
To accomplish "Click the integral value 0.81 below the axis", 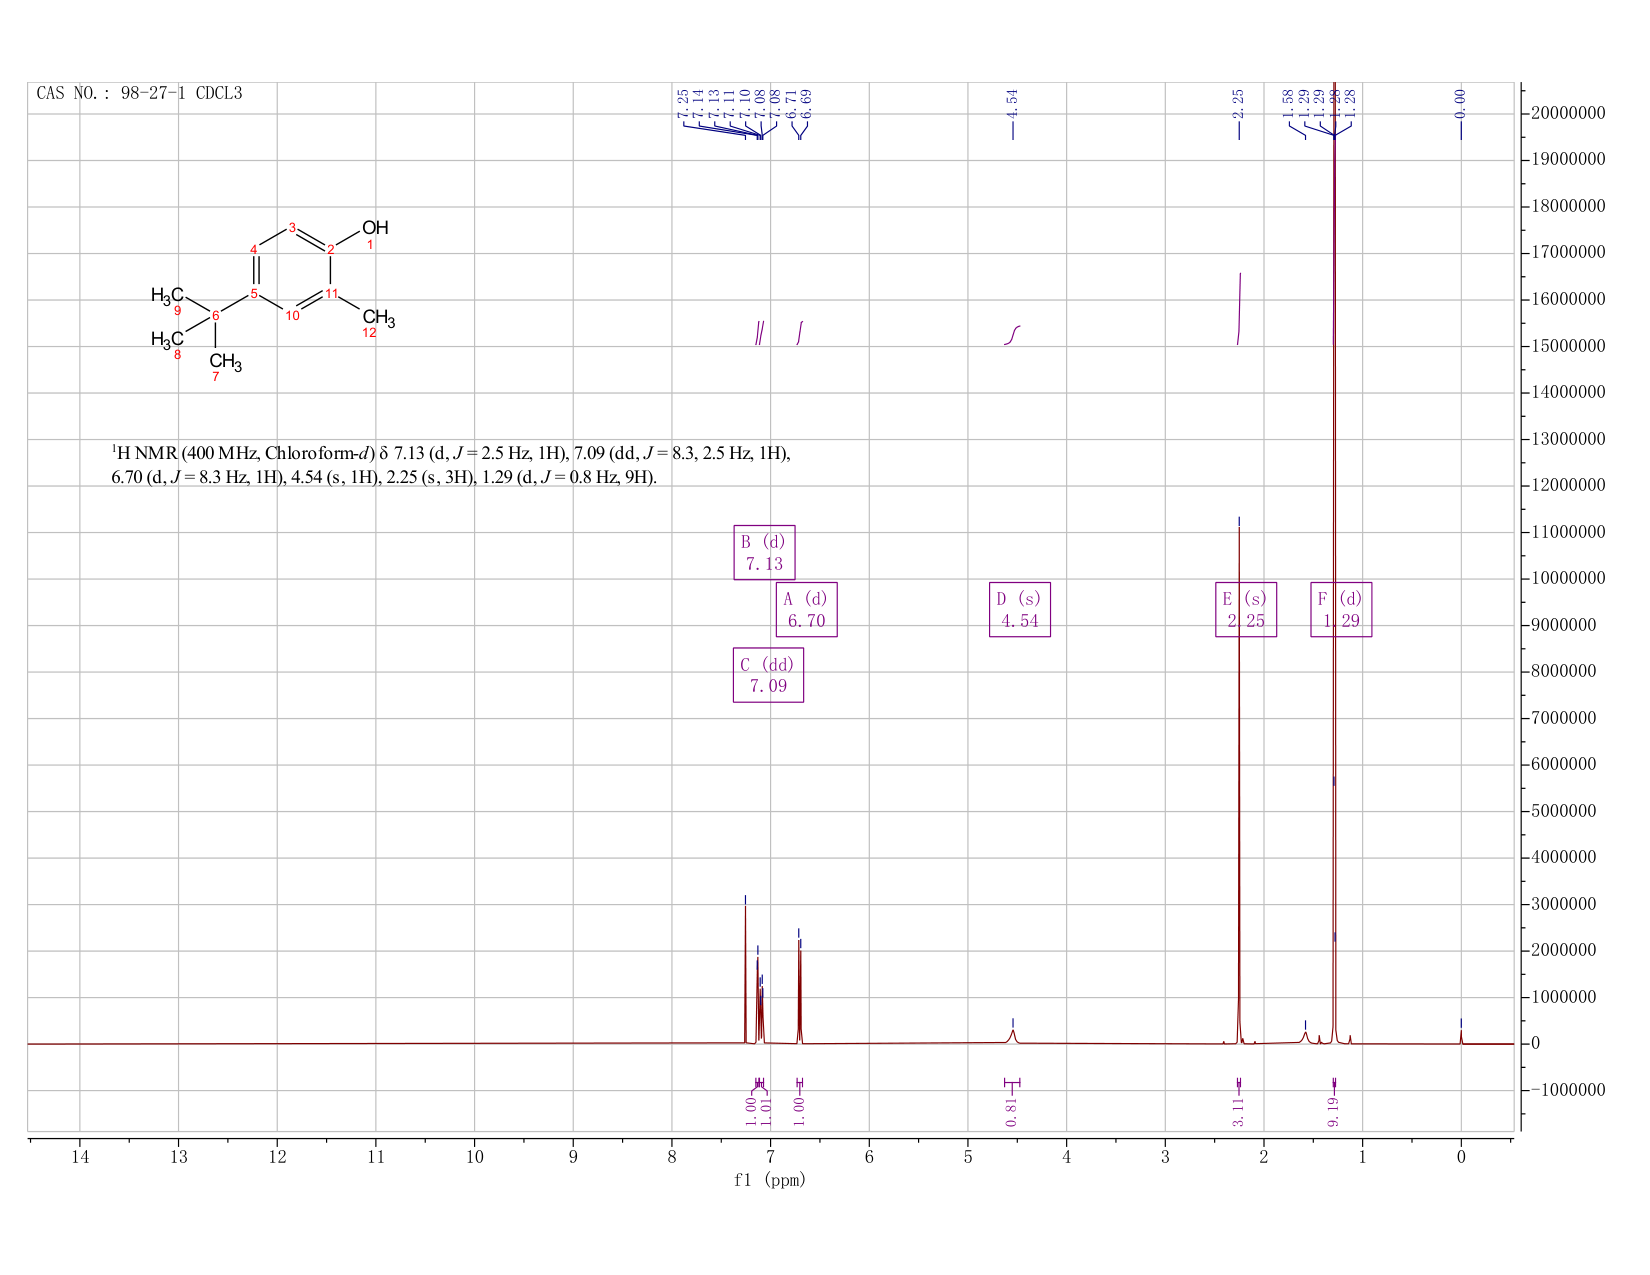I will pyautogui.click(x=1012, y=1112).
